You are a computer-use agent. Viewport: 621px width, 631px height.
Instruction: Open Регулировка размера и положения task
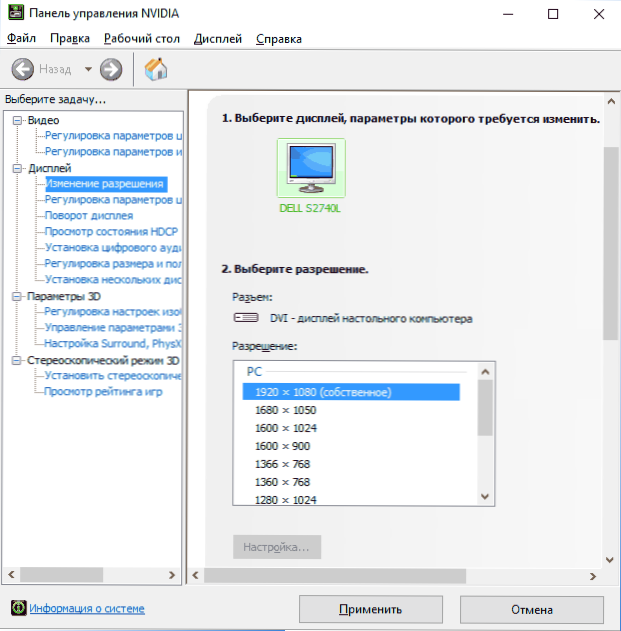coord(113,264)
